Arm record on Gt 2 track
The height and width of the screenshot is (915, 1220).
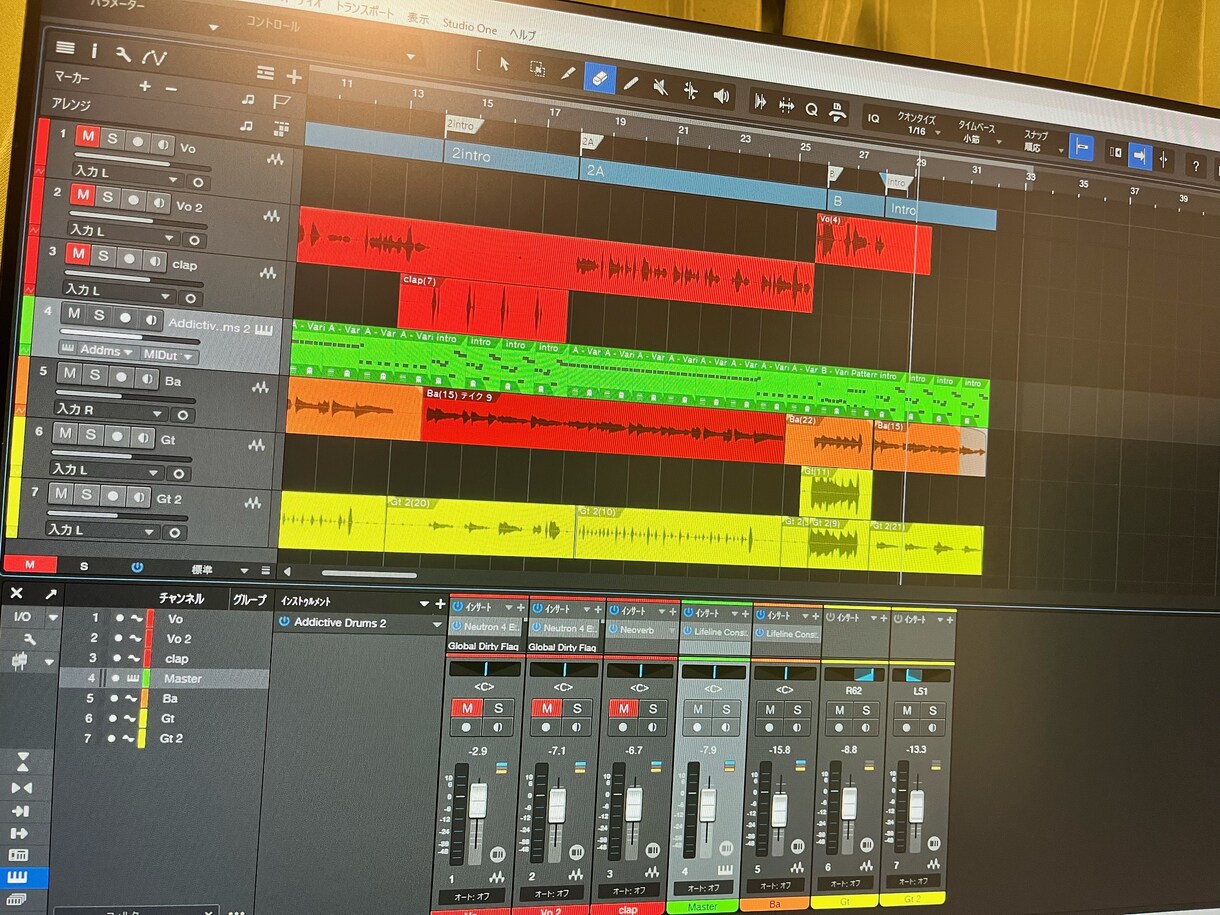[112, 495]
